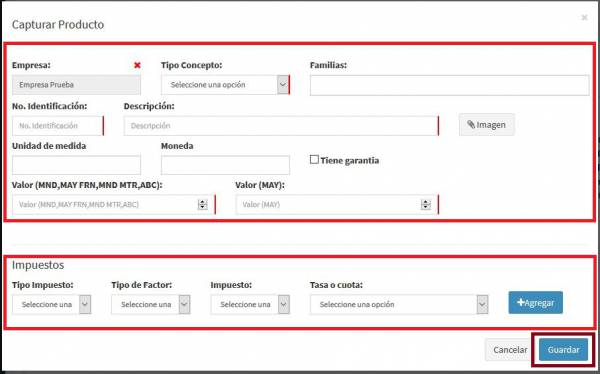Click the No. Identificación text field
Viewport: 600px width, 374px height.
coord(57,126)
